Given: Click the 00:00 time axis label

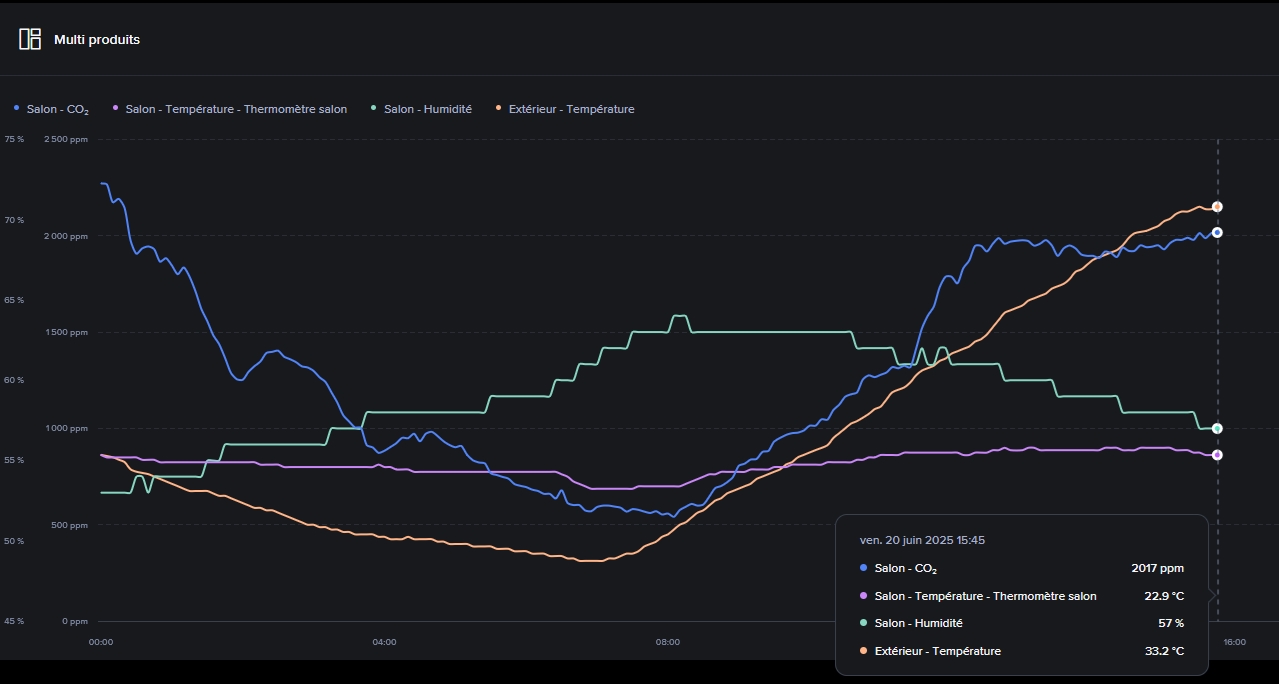Looking at the screenshot, I should 101,642.
